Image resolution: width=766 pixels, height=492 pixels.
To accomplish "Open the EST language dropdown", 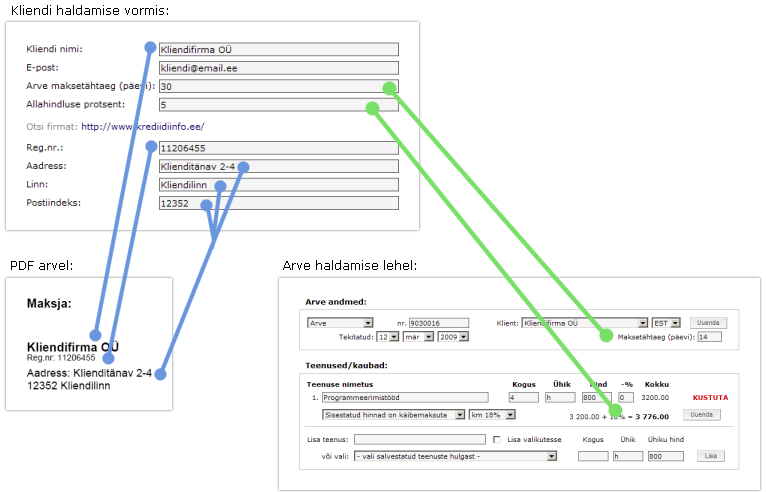I will click(x=666, y=323).
